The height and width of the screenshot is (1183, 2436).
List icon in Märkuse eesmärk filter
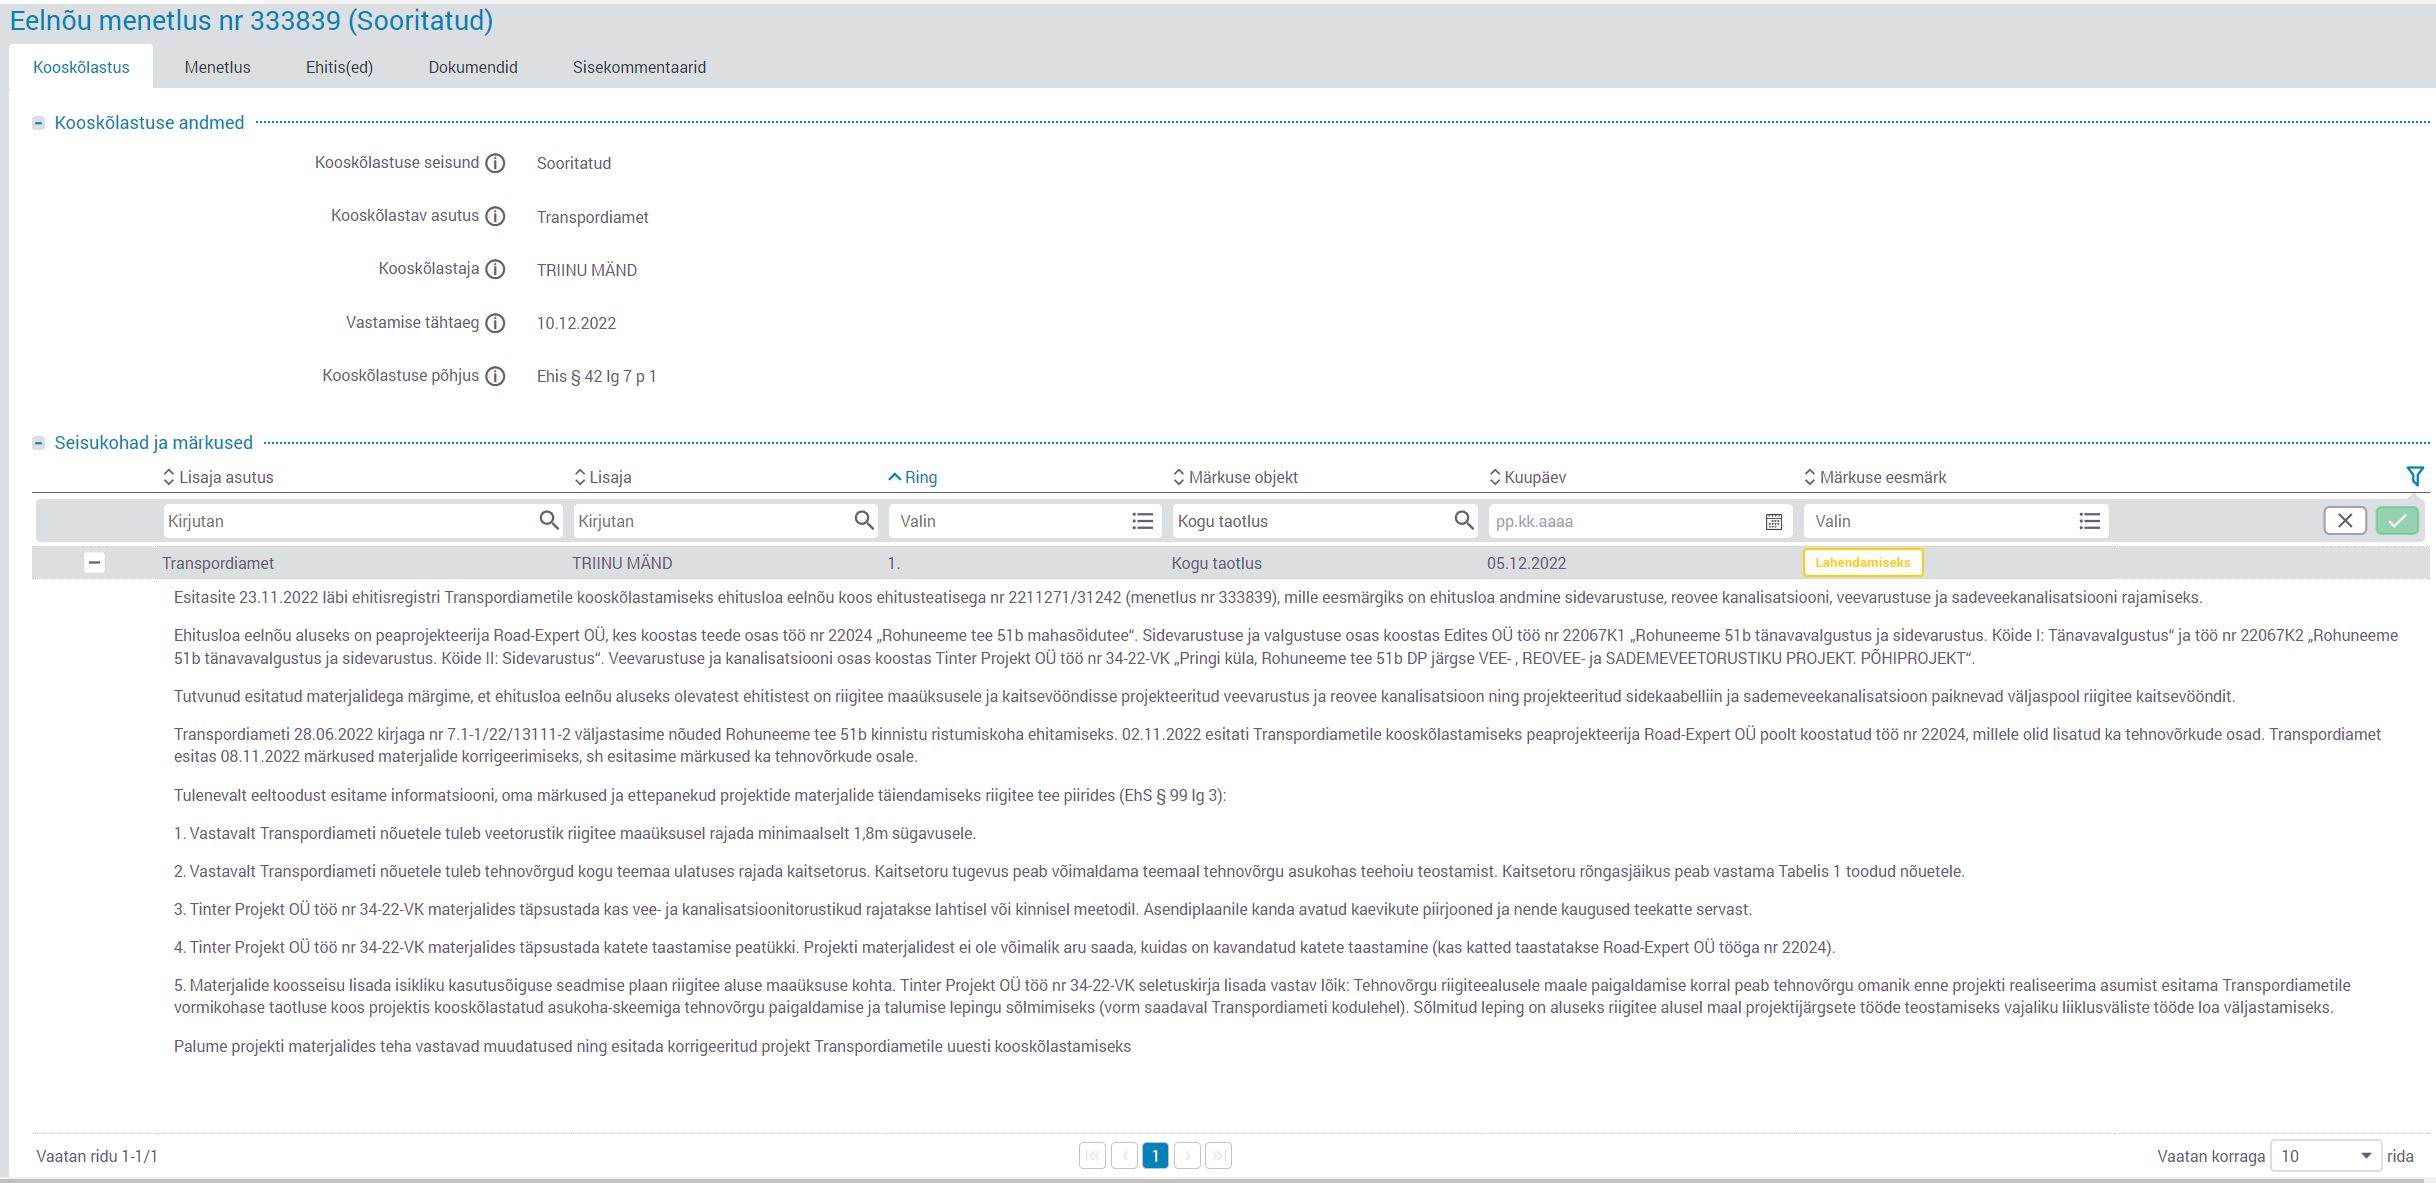(x=2090, y=521)
